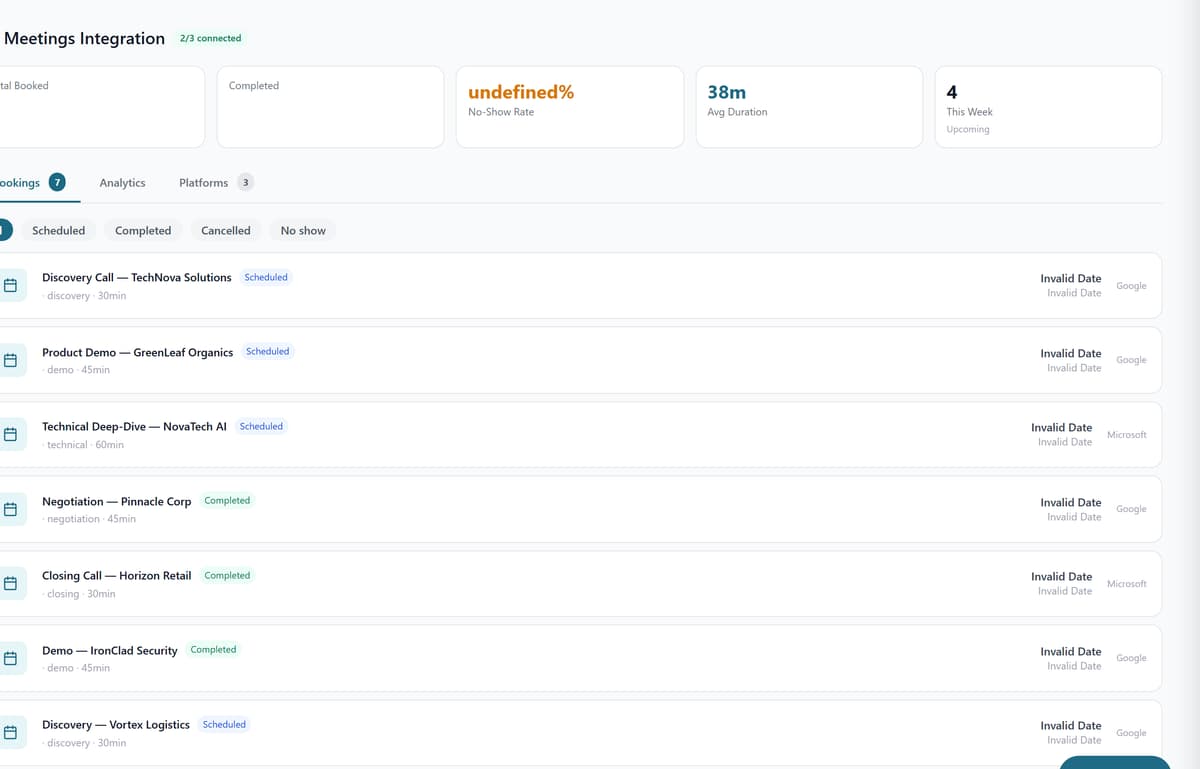Click calendar icon for Discovery Vortex Logistics
The image size is (1200, 769).
pos(10,733)
